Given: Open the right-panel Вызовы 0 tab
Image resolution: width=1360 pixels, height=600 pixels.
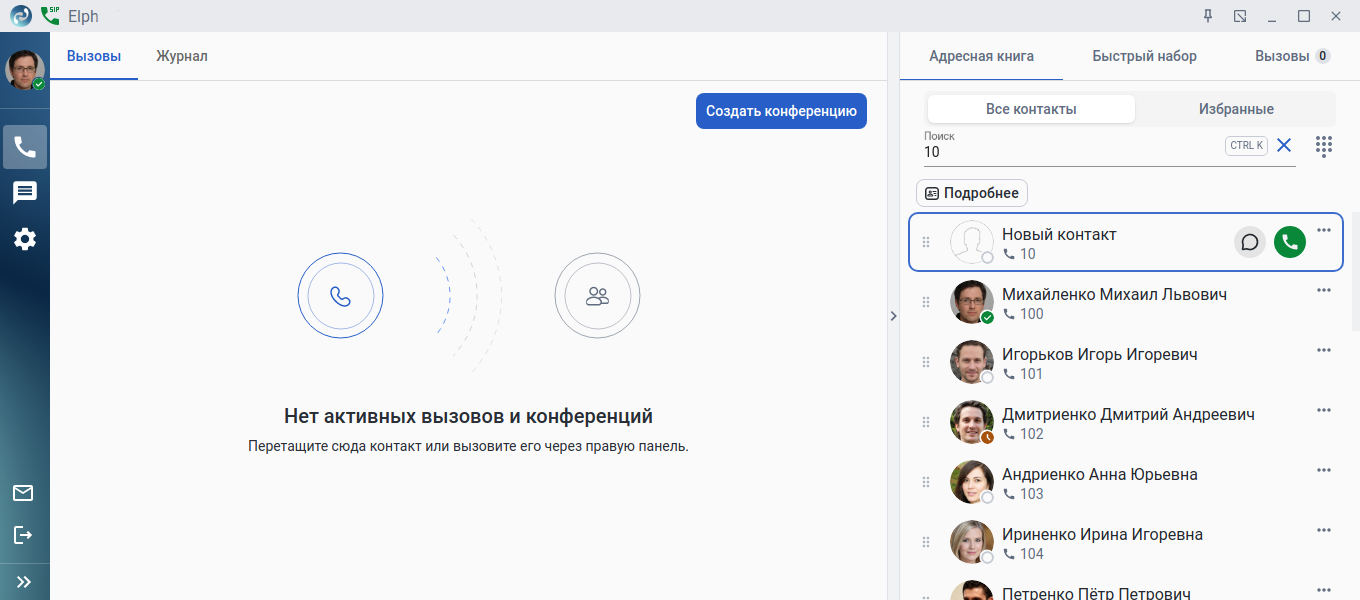Looking at the screenshot, I should (1292, 56).
